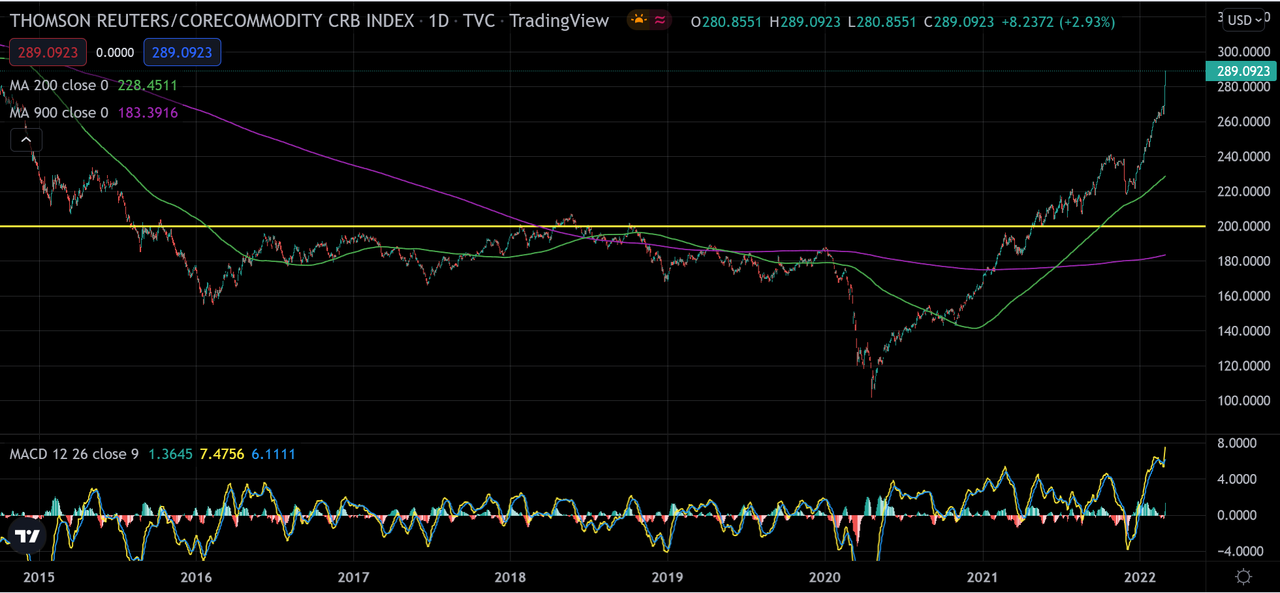
Task: Collapse the indicator legend with chevron button
Action: pyautogui.click(x=26, y=140)
